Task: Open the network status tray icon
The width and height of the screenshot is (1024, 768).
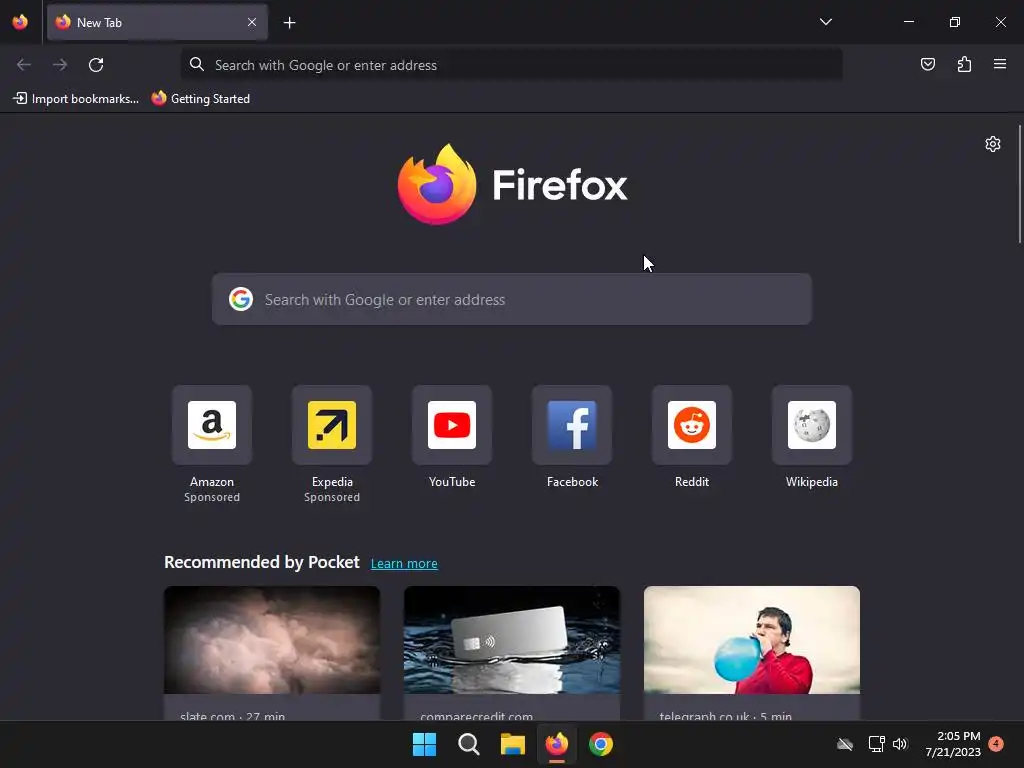Action: click(876, 744)
